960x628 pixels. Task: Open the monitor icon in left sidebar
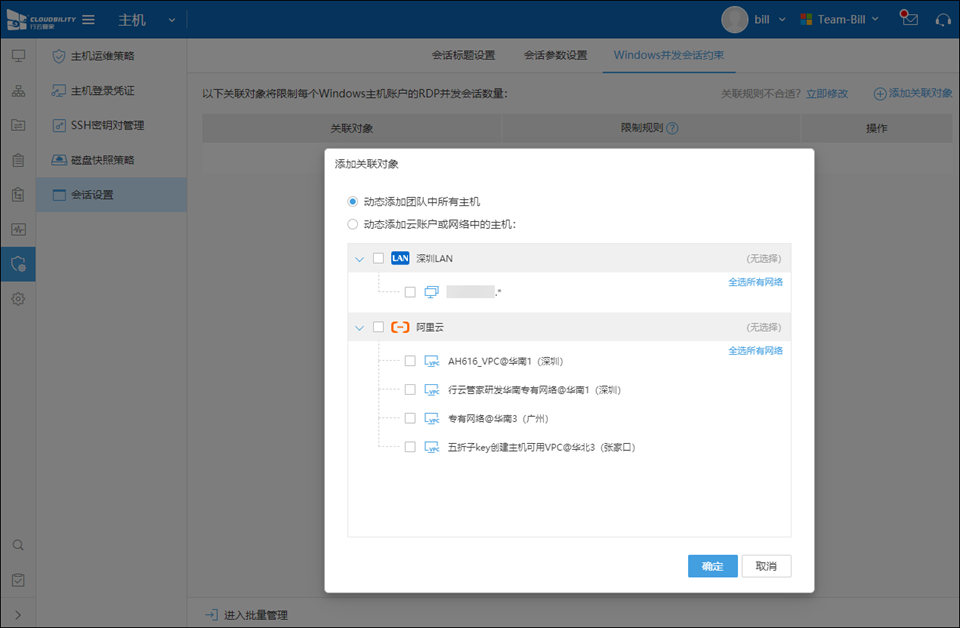pos(18,56)
